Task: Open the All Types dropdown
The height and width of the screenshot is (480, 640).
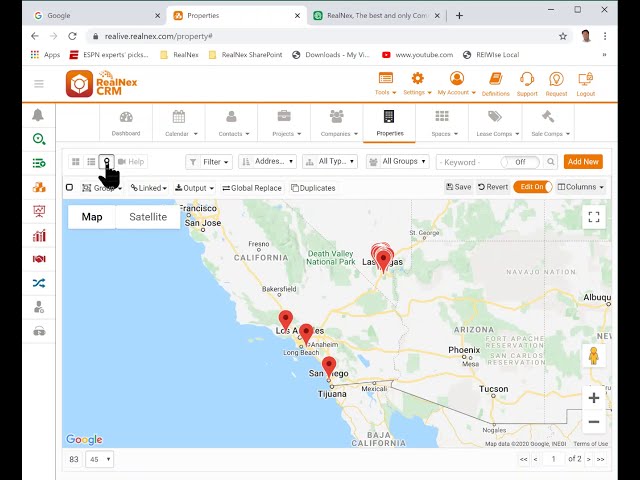Action: coord(330,162)
